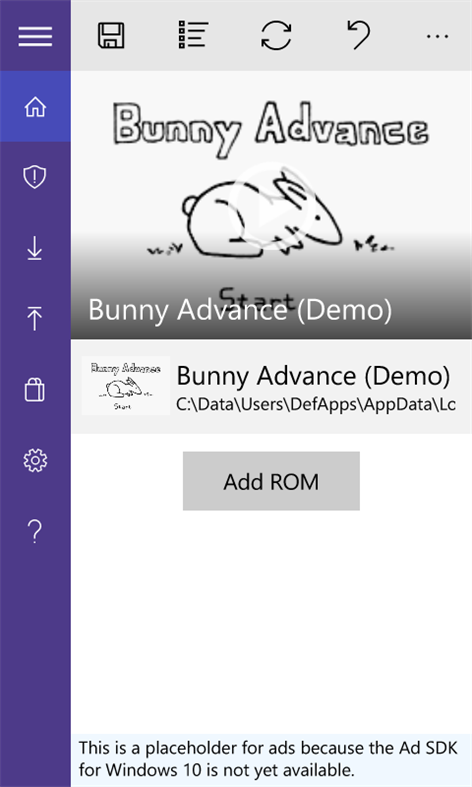This screenshot has width=472, height=787.
Task: Click the Add ROM button
Action: click(x=271, y=481)
